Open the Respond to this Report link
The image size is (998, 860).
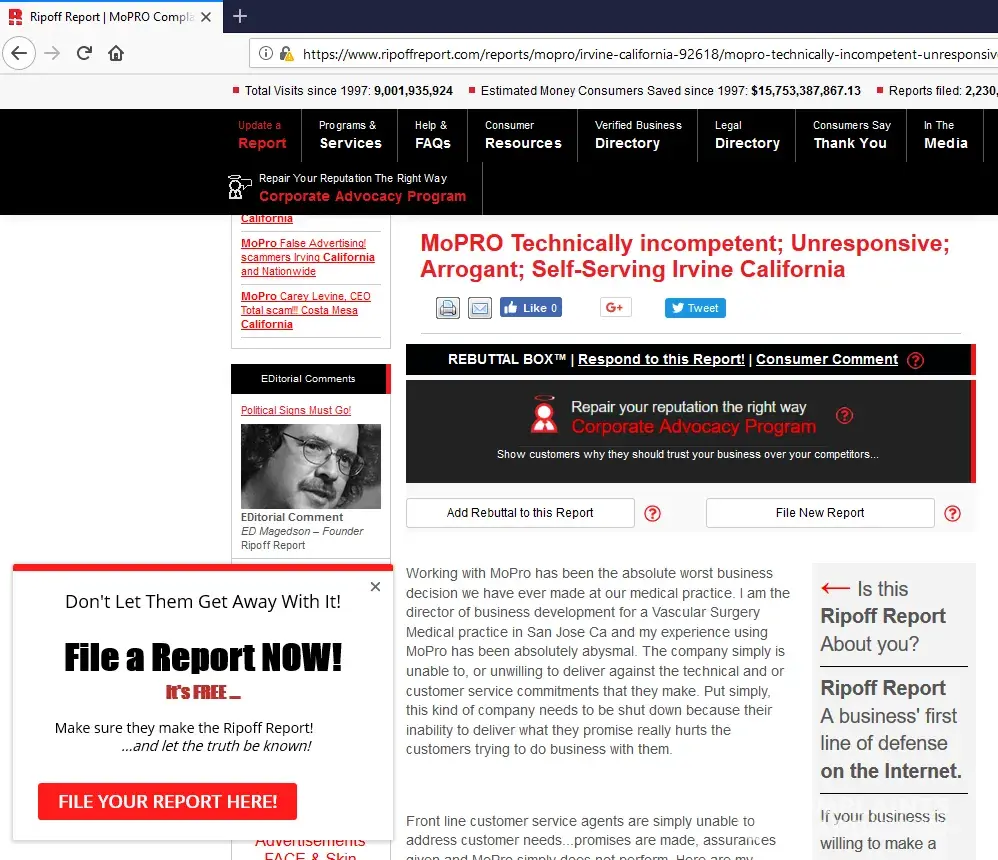tap(661, 360)
